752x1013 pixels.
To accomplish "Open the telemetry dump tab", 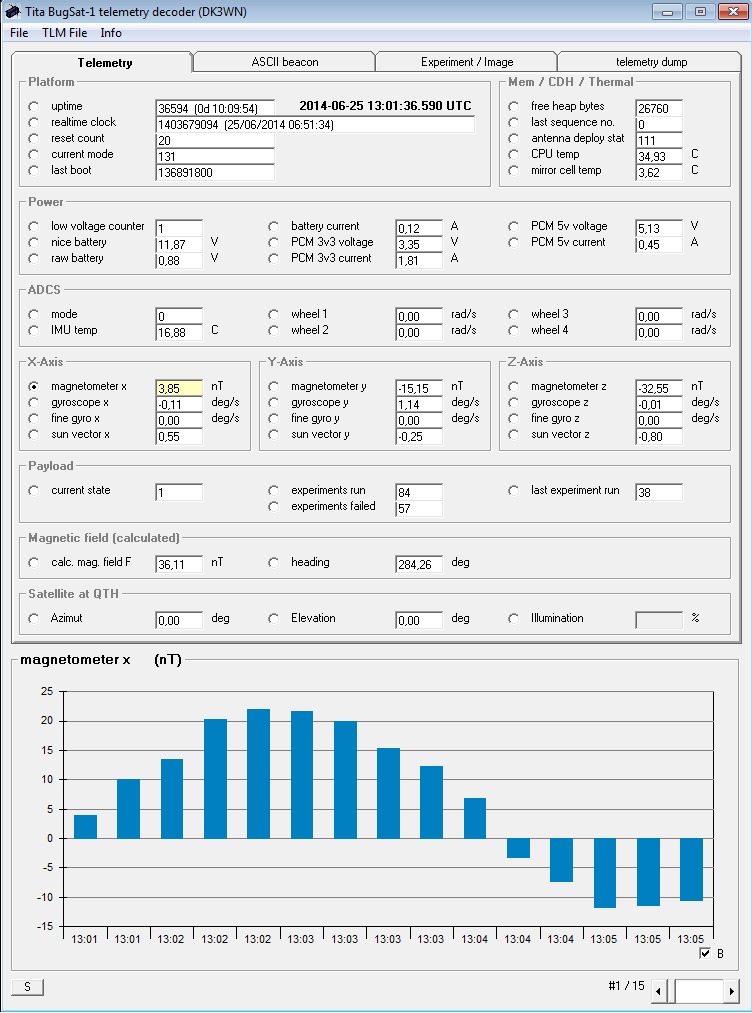I will pyautogui.click(x=651, y=62).
